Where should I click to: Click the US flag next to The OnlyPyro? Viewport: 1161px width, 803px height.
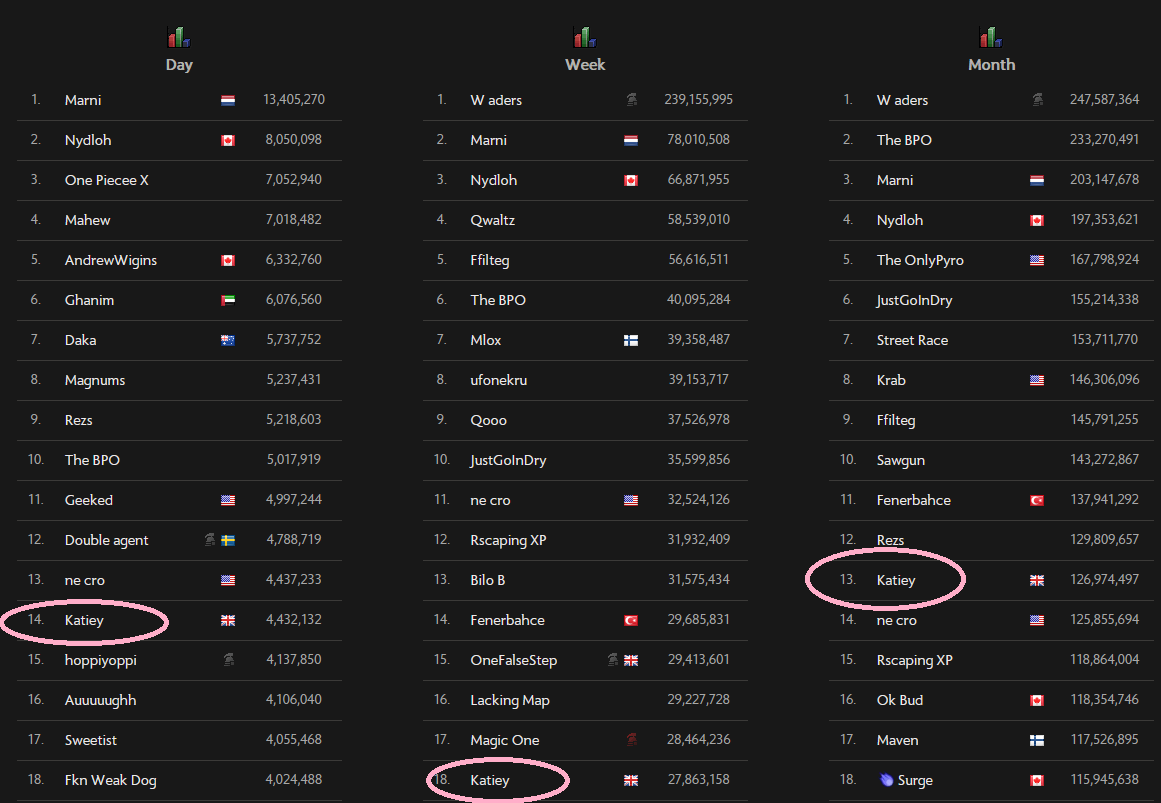point(1037,261)
